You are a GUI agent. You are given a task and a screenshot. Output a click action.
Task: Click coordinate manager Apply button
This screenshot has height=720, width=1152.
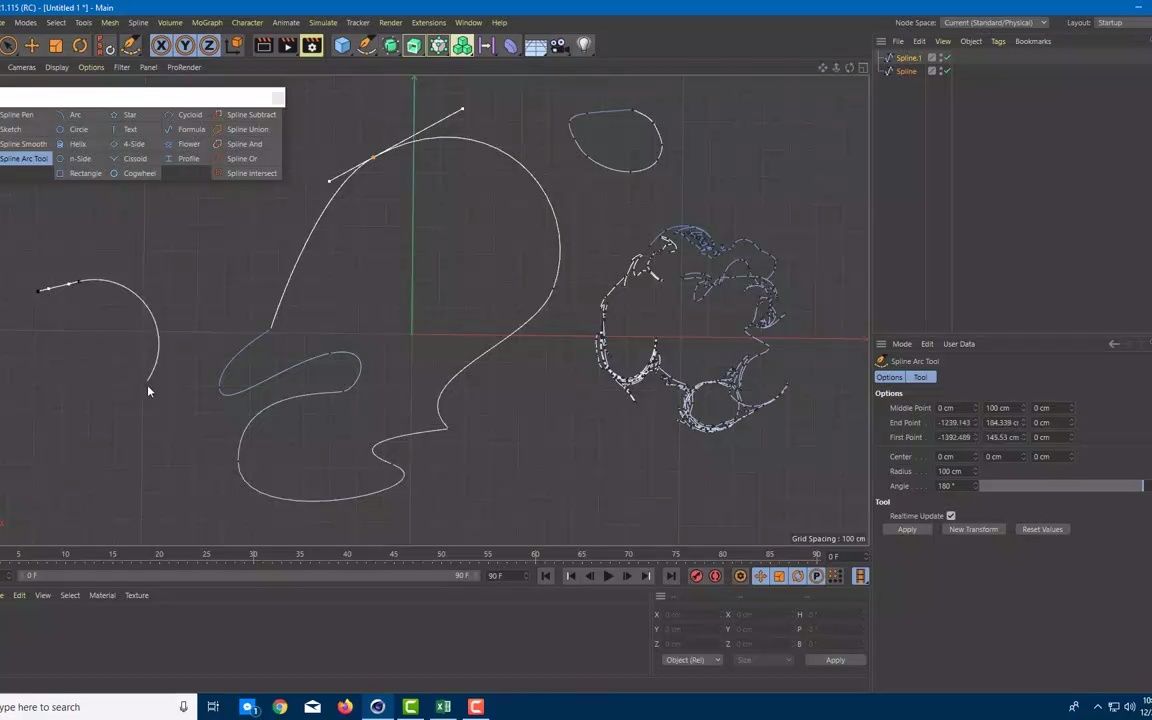835,660
